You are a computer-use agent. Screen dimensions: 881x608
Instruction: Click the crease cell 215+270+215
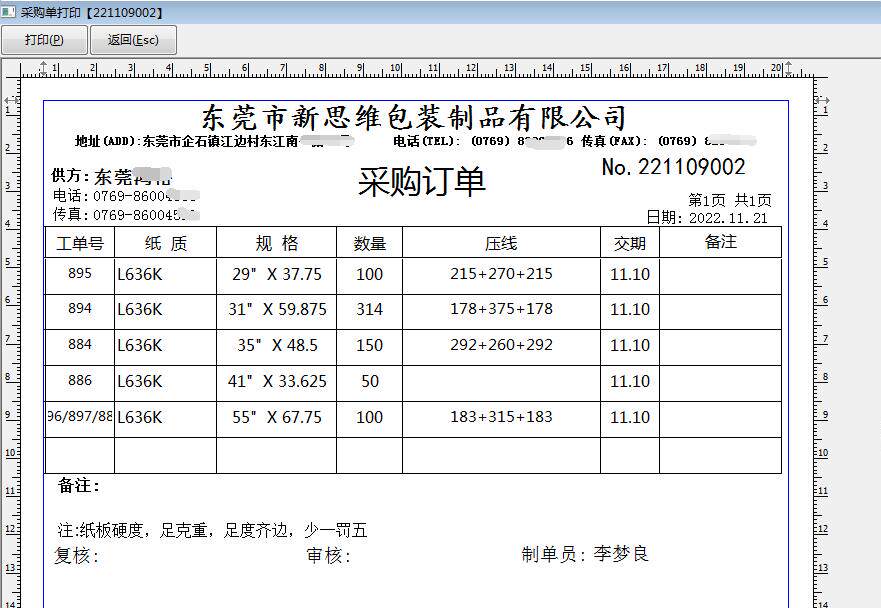pyautogui.click(x=501, y=274)
